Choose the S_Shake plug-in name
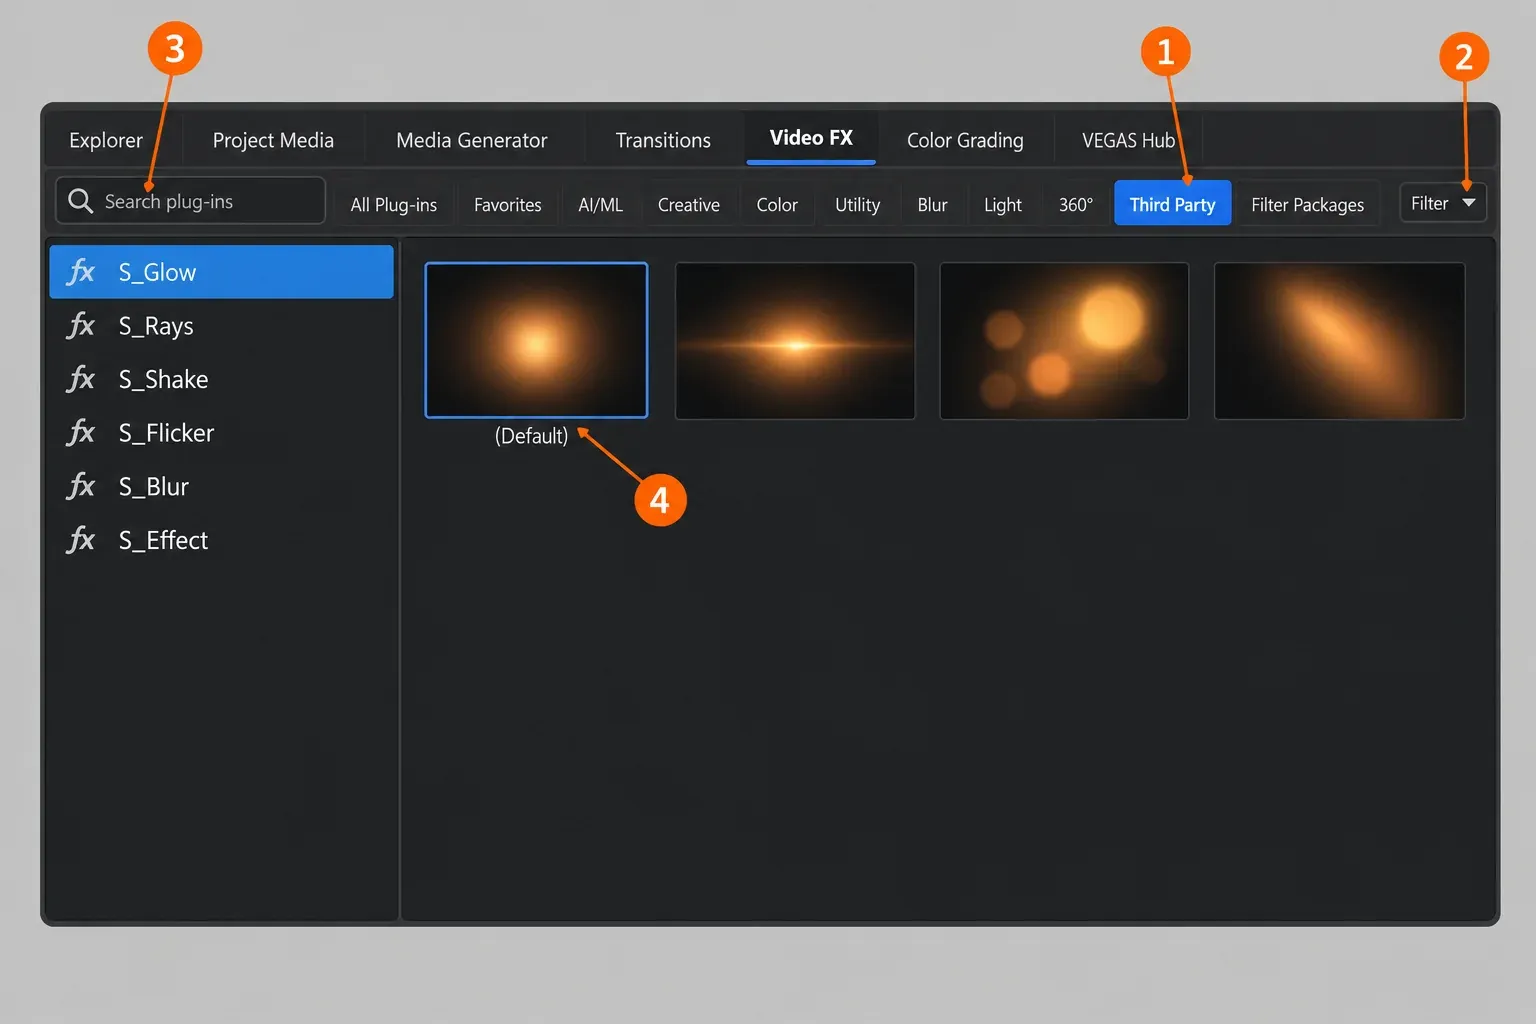Viewport: 1536px width, 1024px height. (x=163, y=379)
